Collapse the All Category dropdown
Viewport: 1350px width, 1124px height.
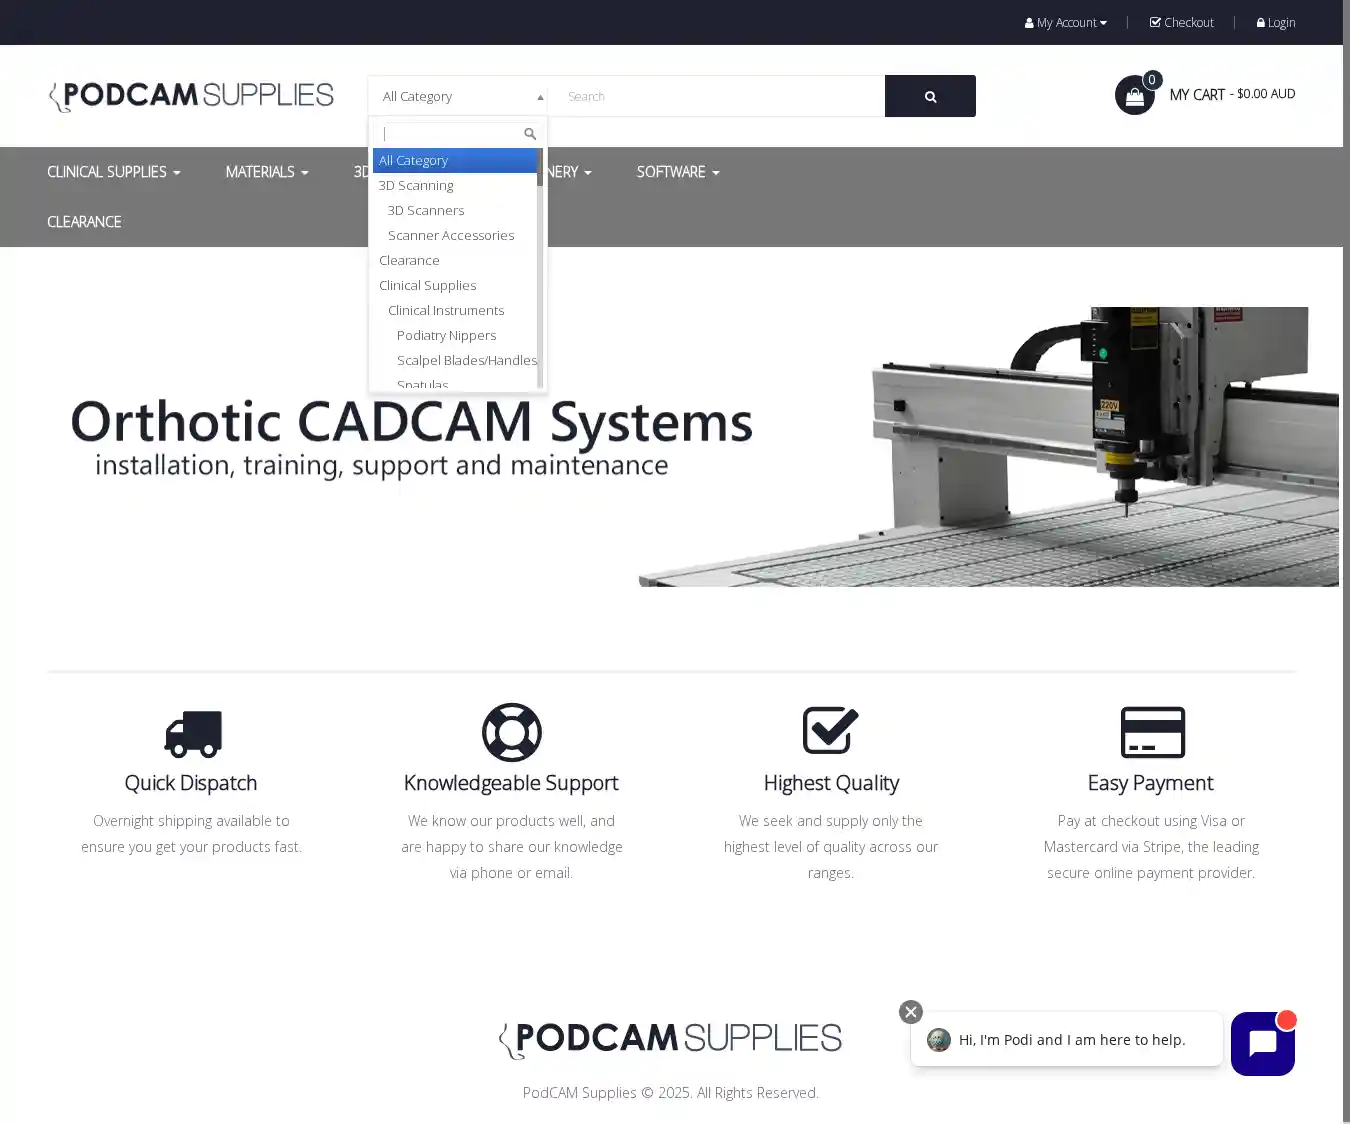pos(457,97)
